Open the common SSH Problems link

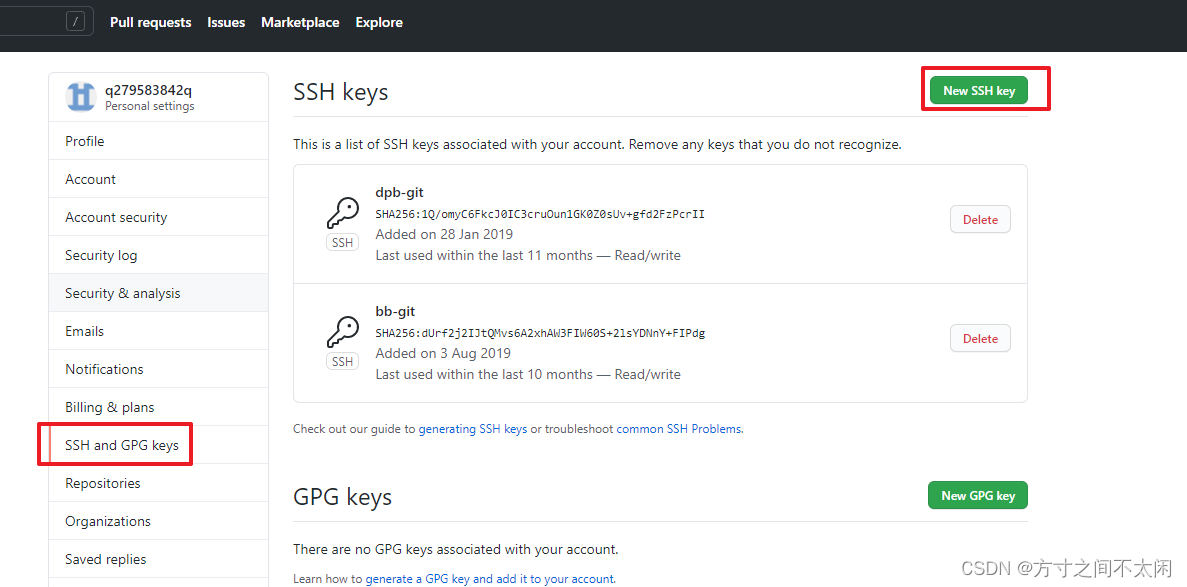[680, 429]
